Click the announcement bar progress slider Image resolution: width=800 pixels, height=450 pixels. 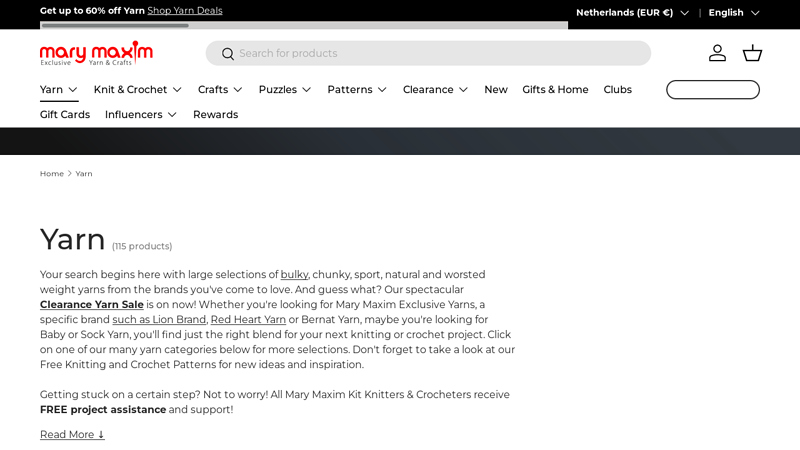[304, 25]
